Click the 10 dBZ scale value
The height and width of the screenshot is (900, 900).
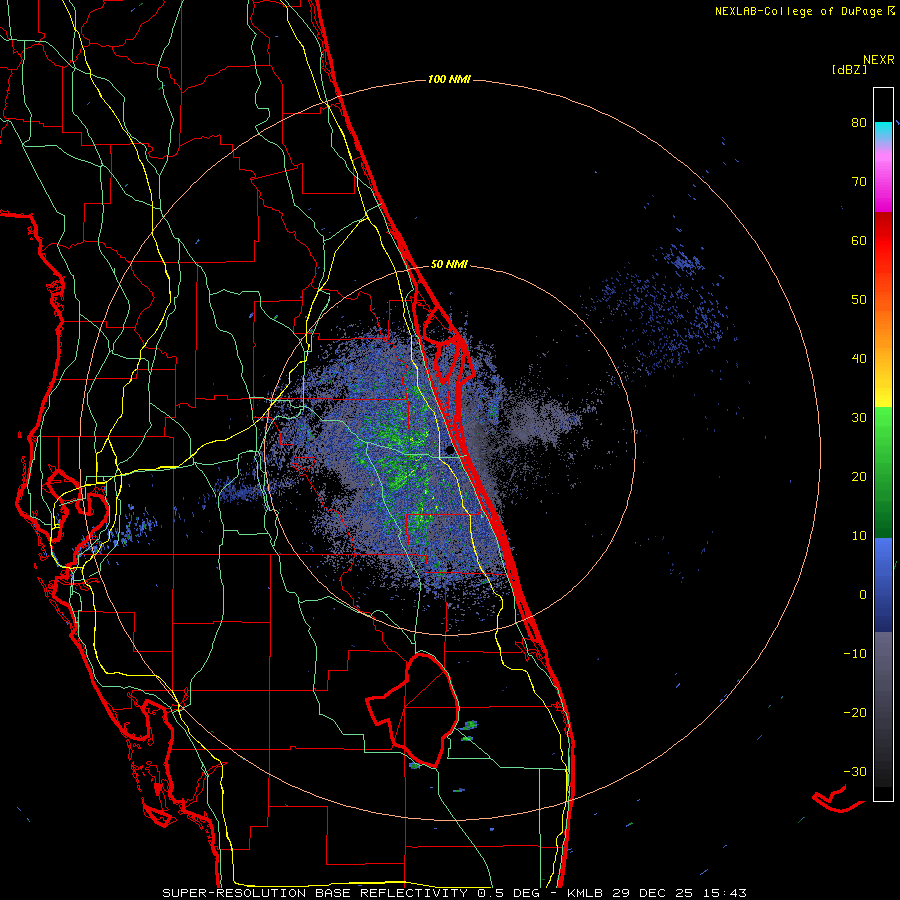tap(859, 536)
